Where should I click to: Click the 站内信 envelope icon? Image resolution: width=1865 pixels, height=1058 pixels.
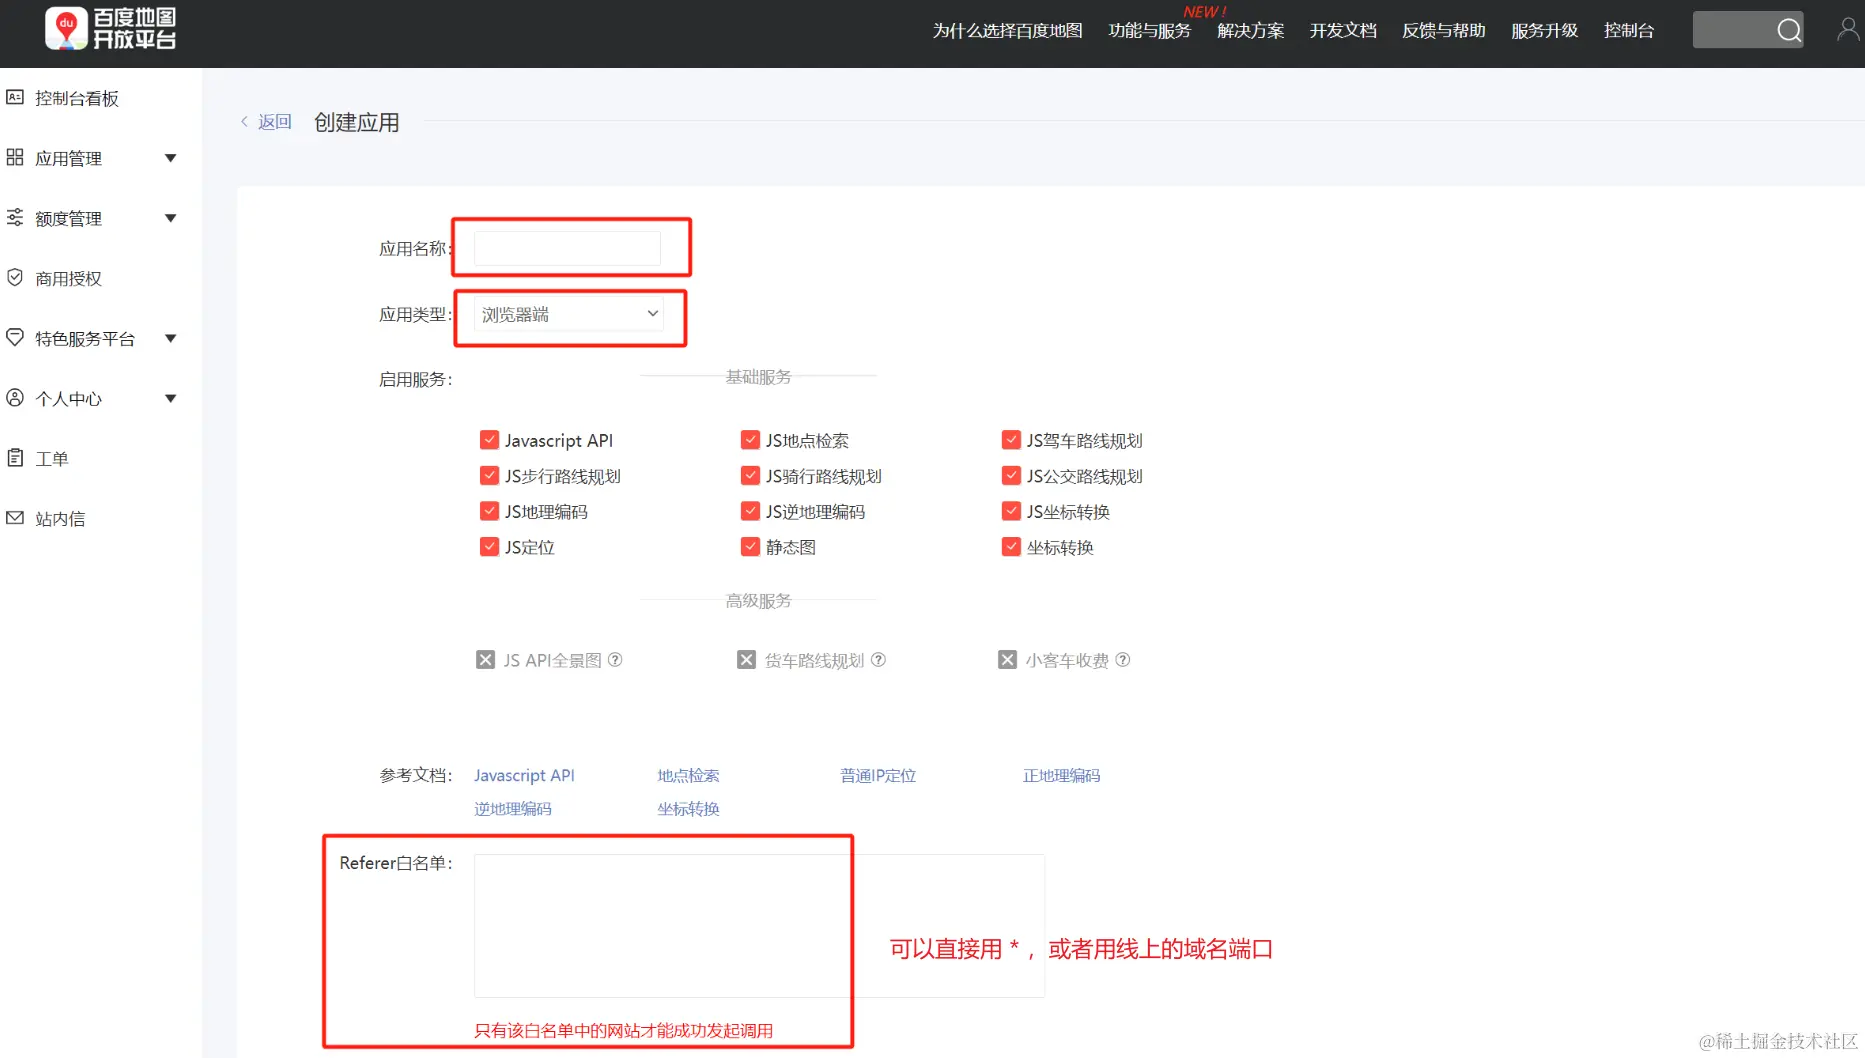[x=15, y=517]
